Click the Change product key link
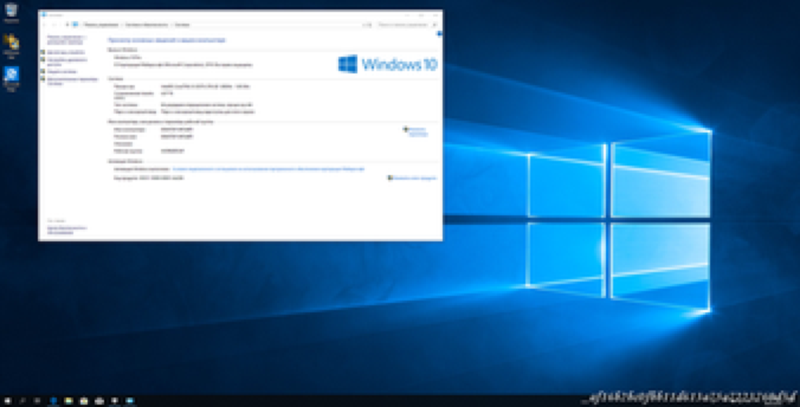 (414, 178)
